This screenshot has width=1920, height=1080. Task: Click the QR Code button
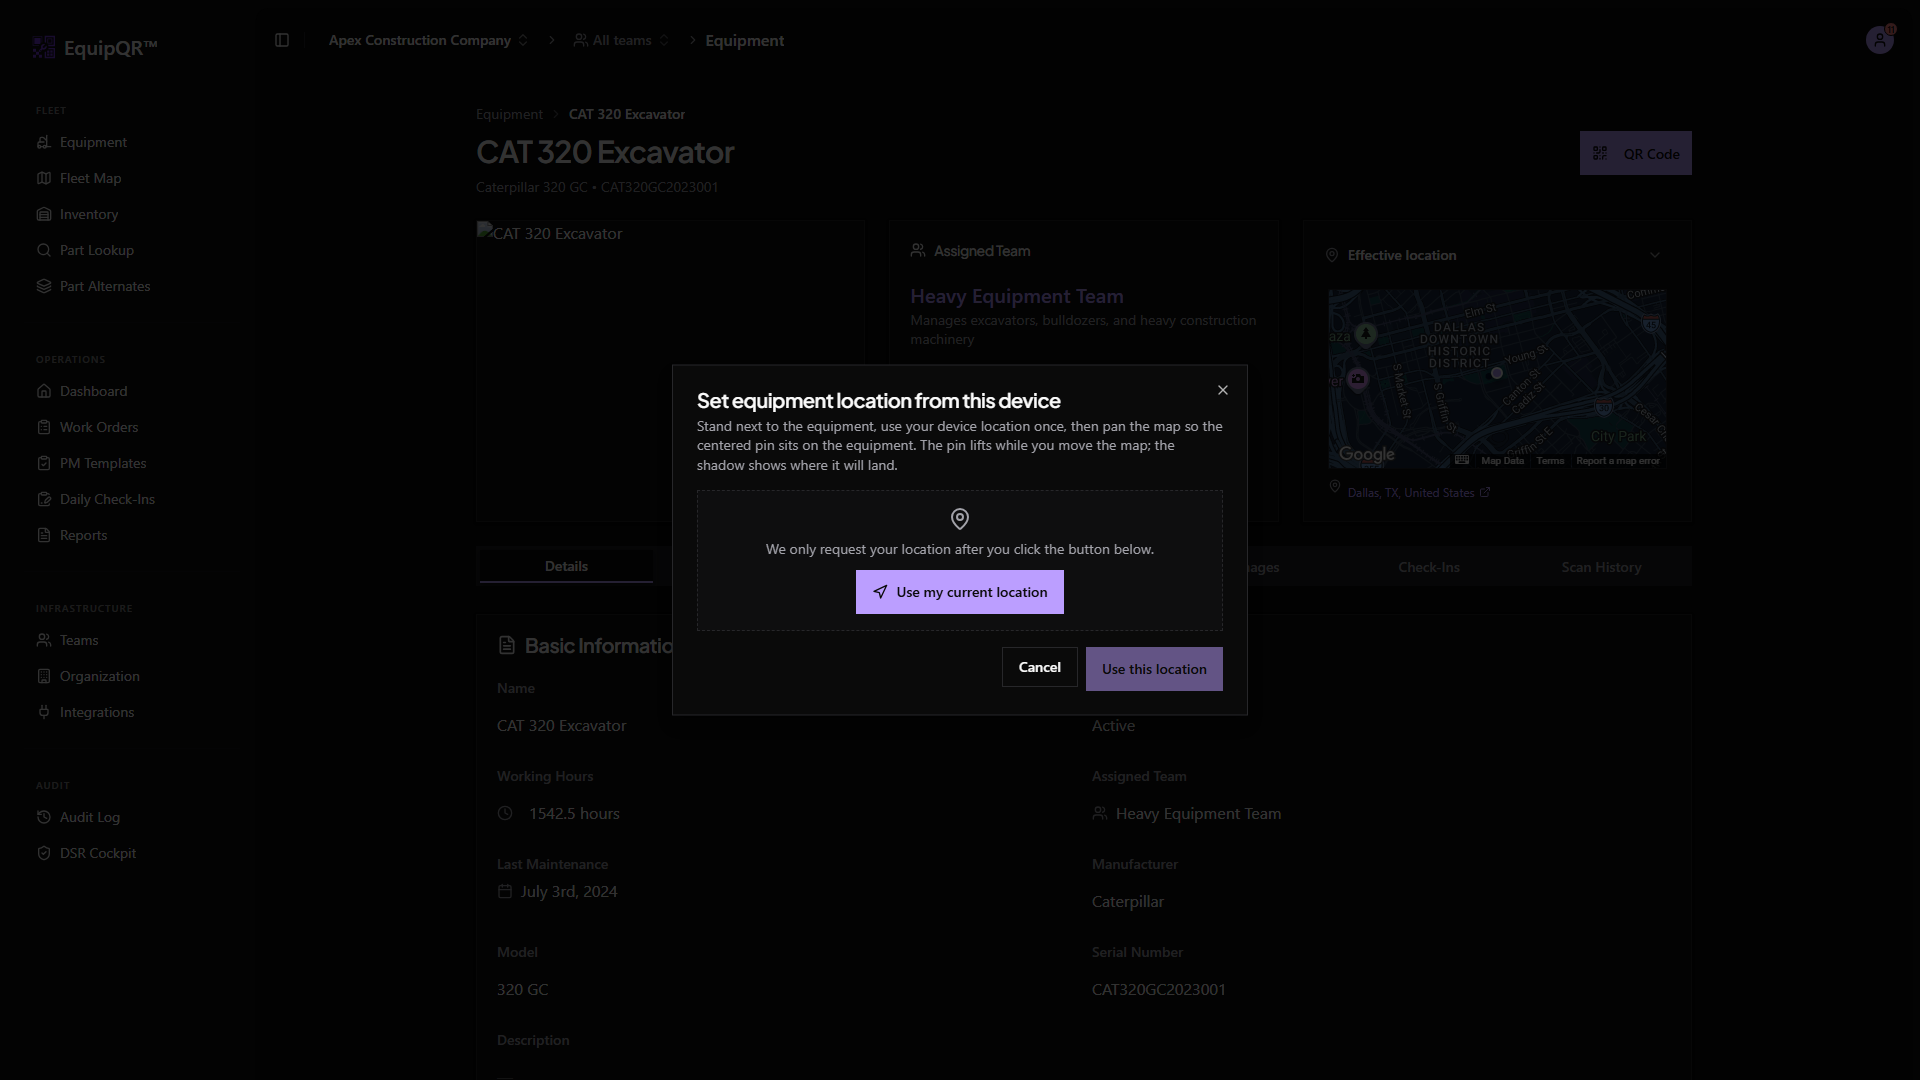[1635, 153]
